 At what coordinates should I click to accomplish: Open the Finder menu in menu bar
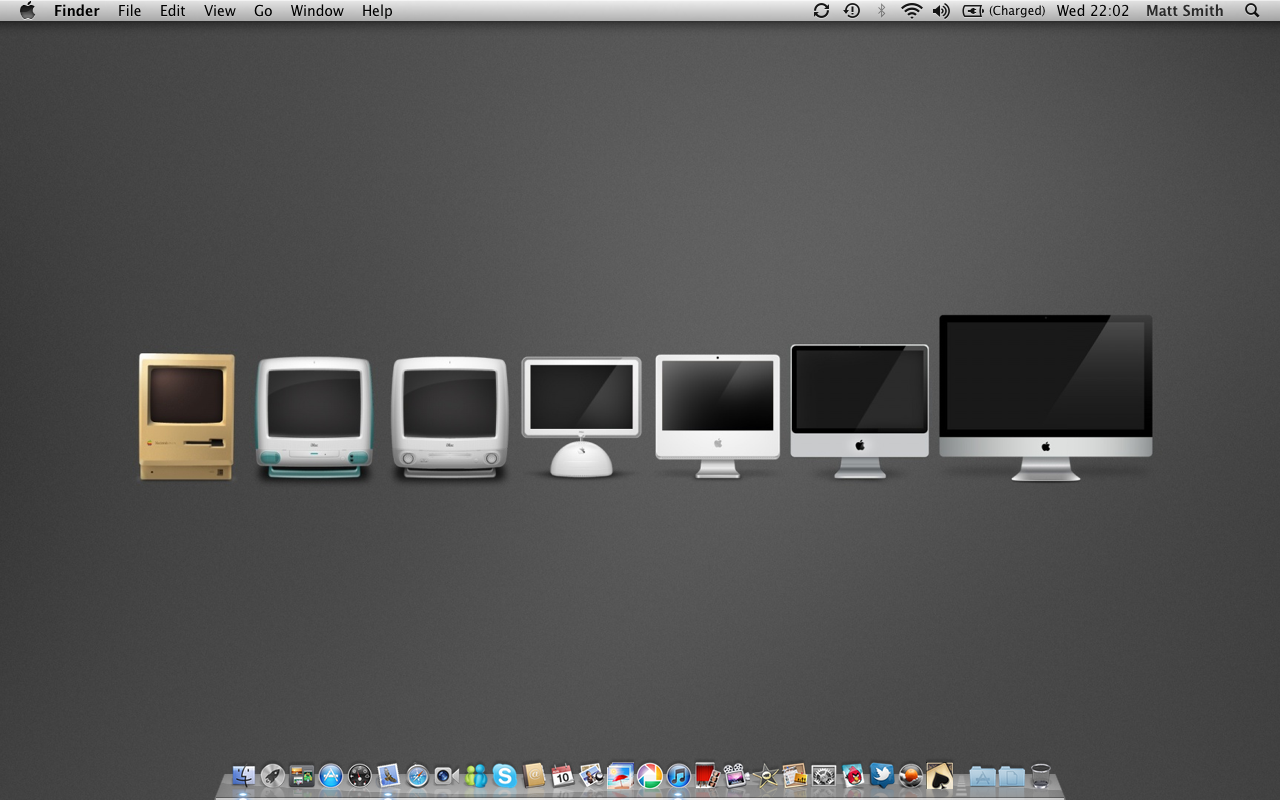click(77, 11)
